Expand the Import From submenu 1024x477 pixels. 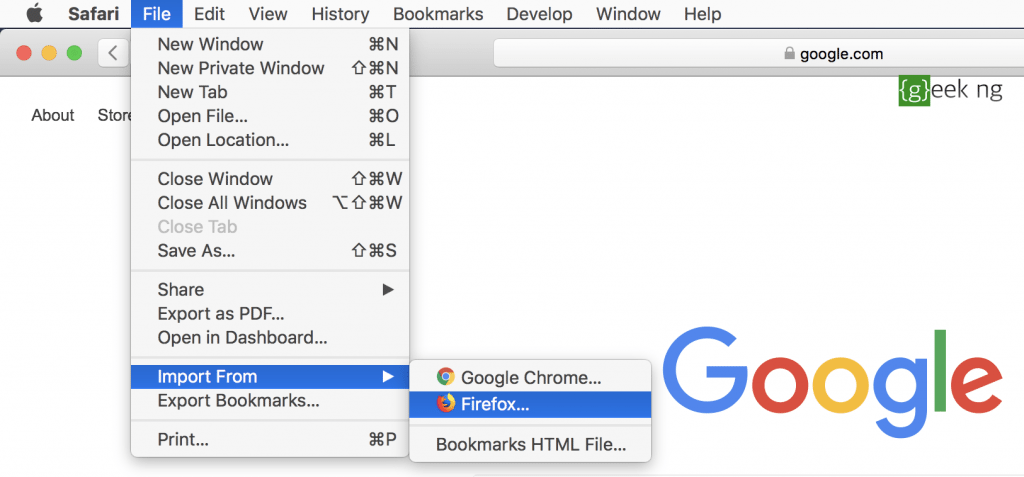(270, 376)
